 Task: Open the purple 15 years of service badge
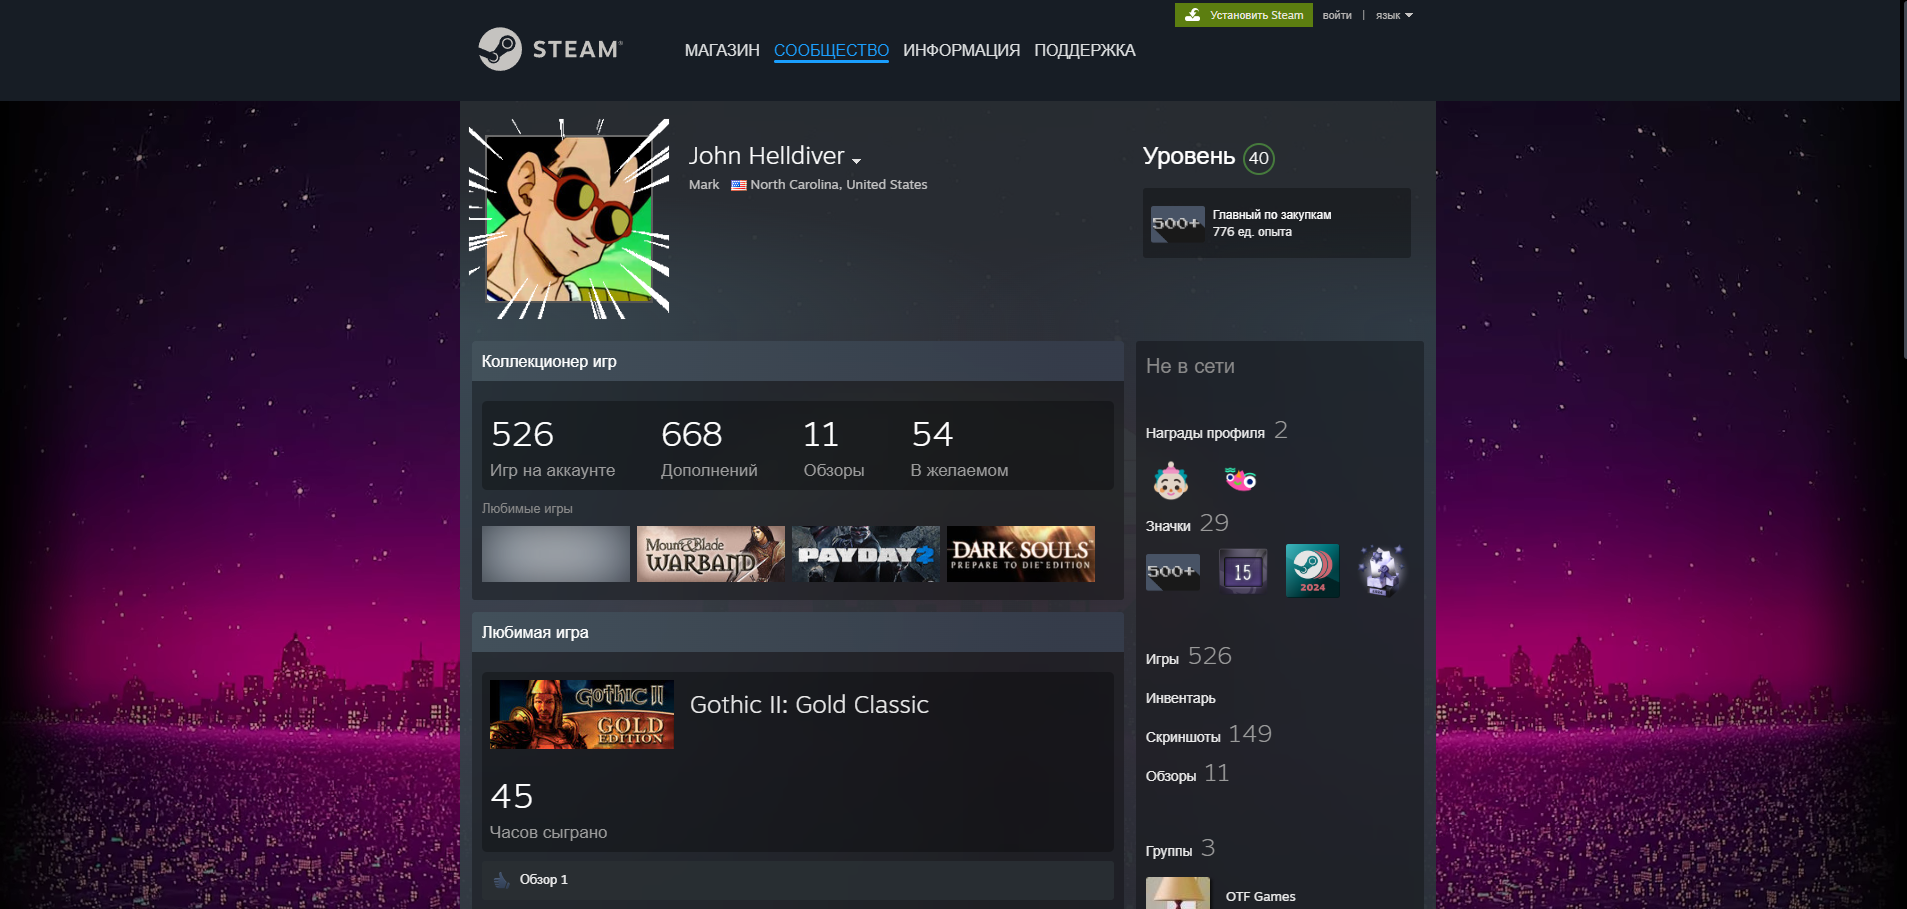(x=1242, y=571)
